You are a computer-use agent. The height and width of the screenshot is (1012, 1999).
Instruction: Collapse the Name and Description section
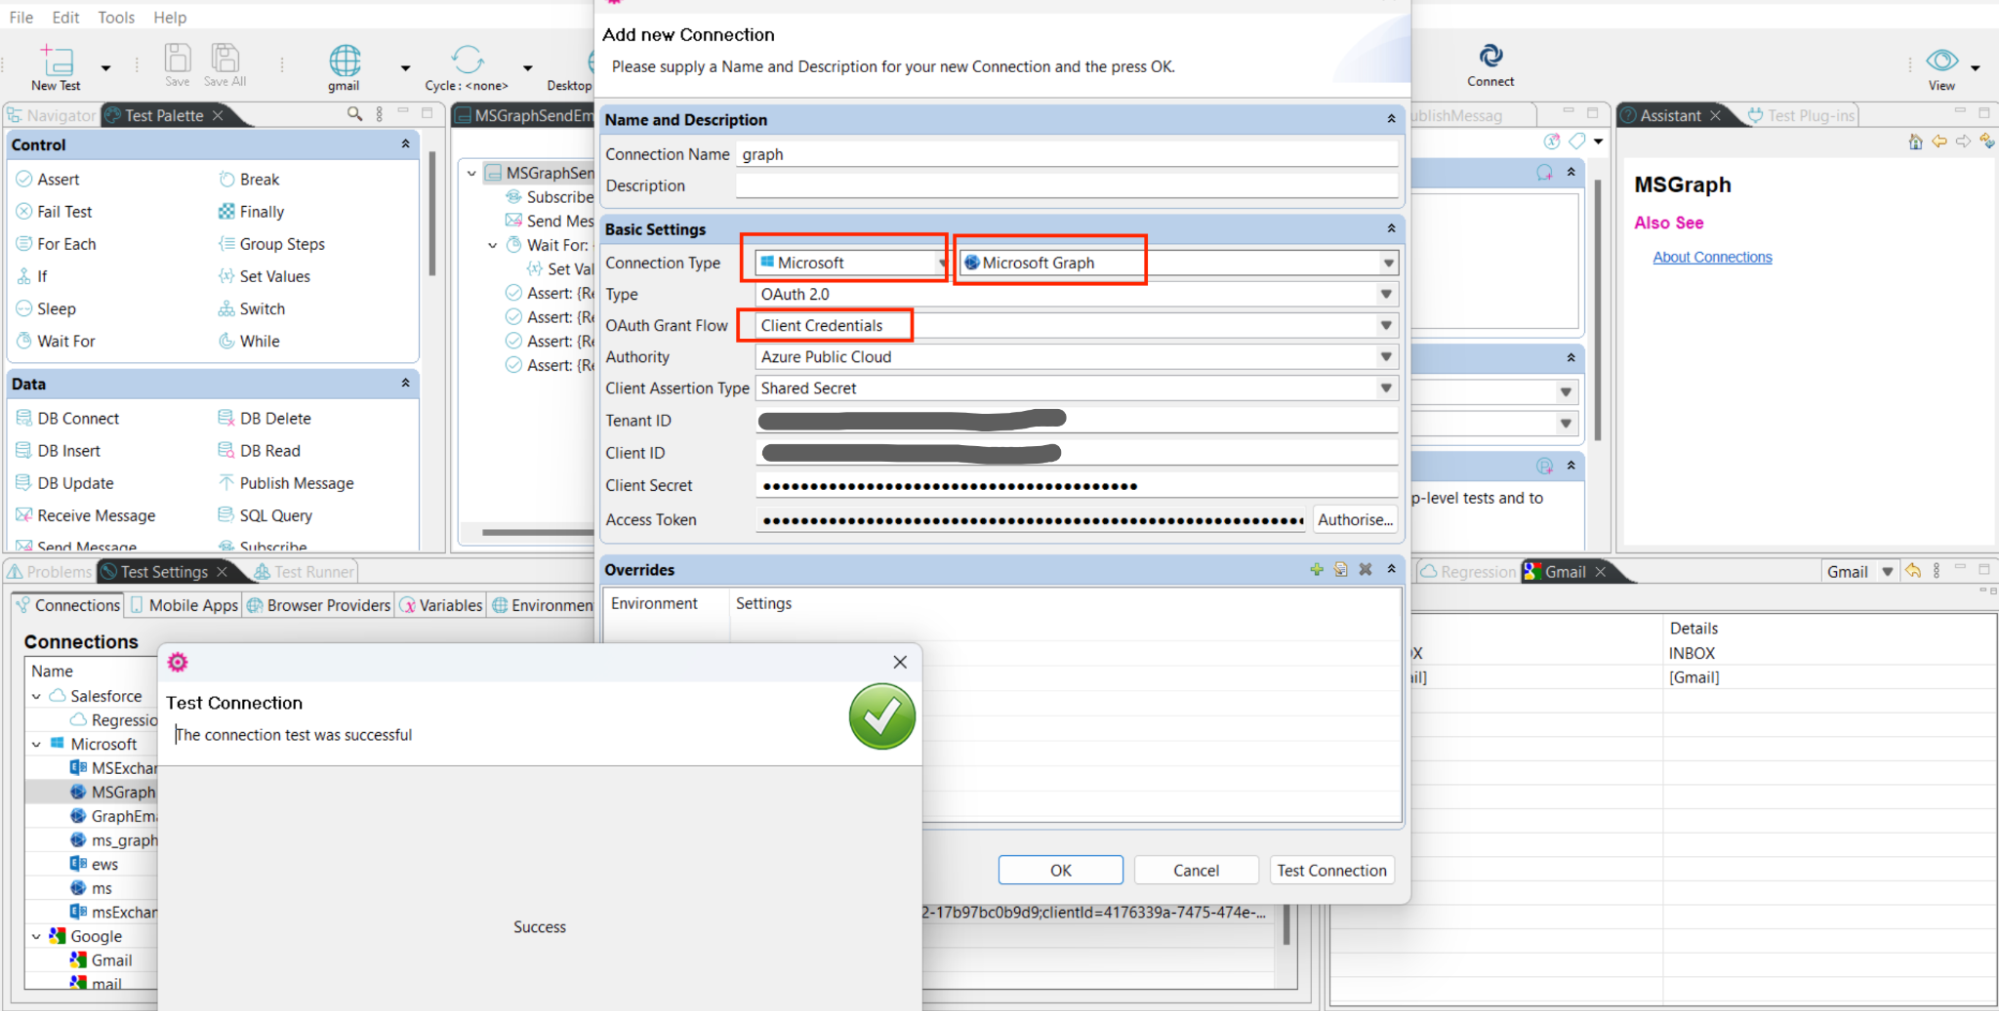[1390, 119]
